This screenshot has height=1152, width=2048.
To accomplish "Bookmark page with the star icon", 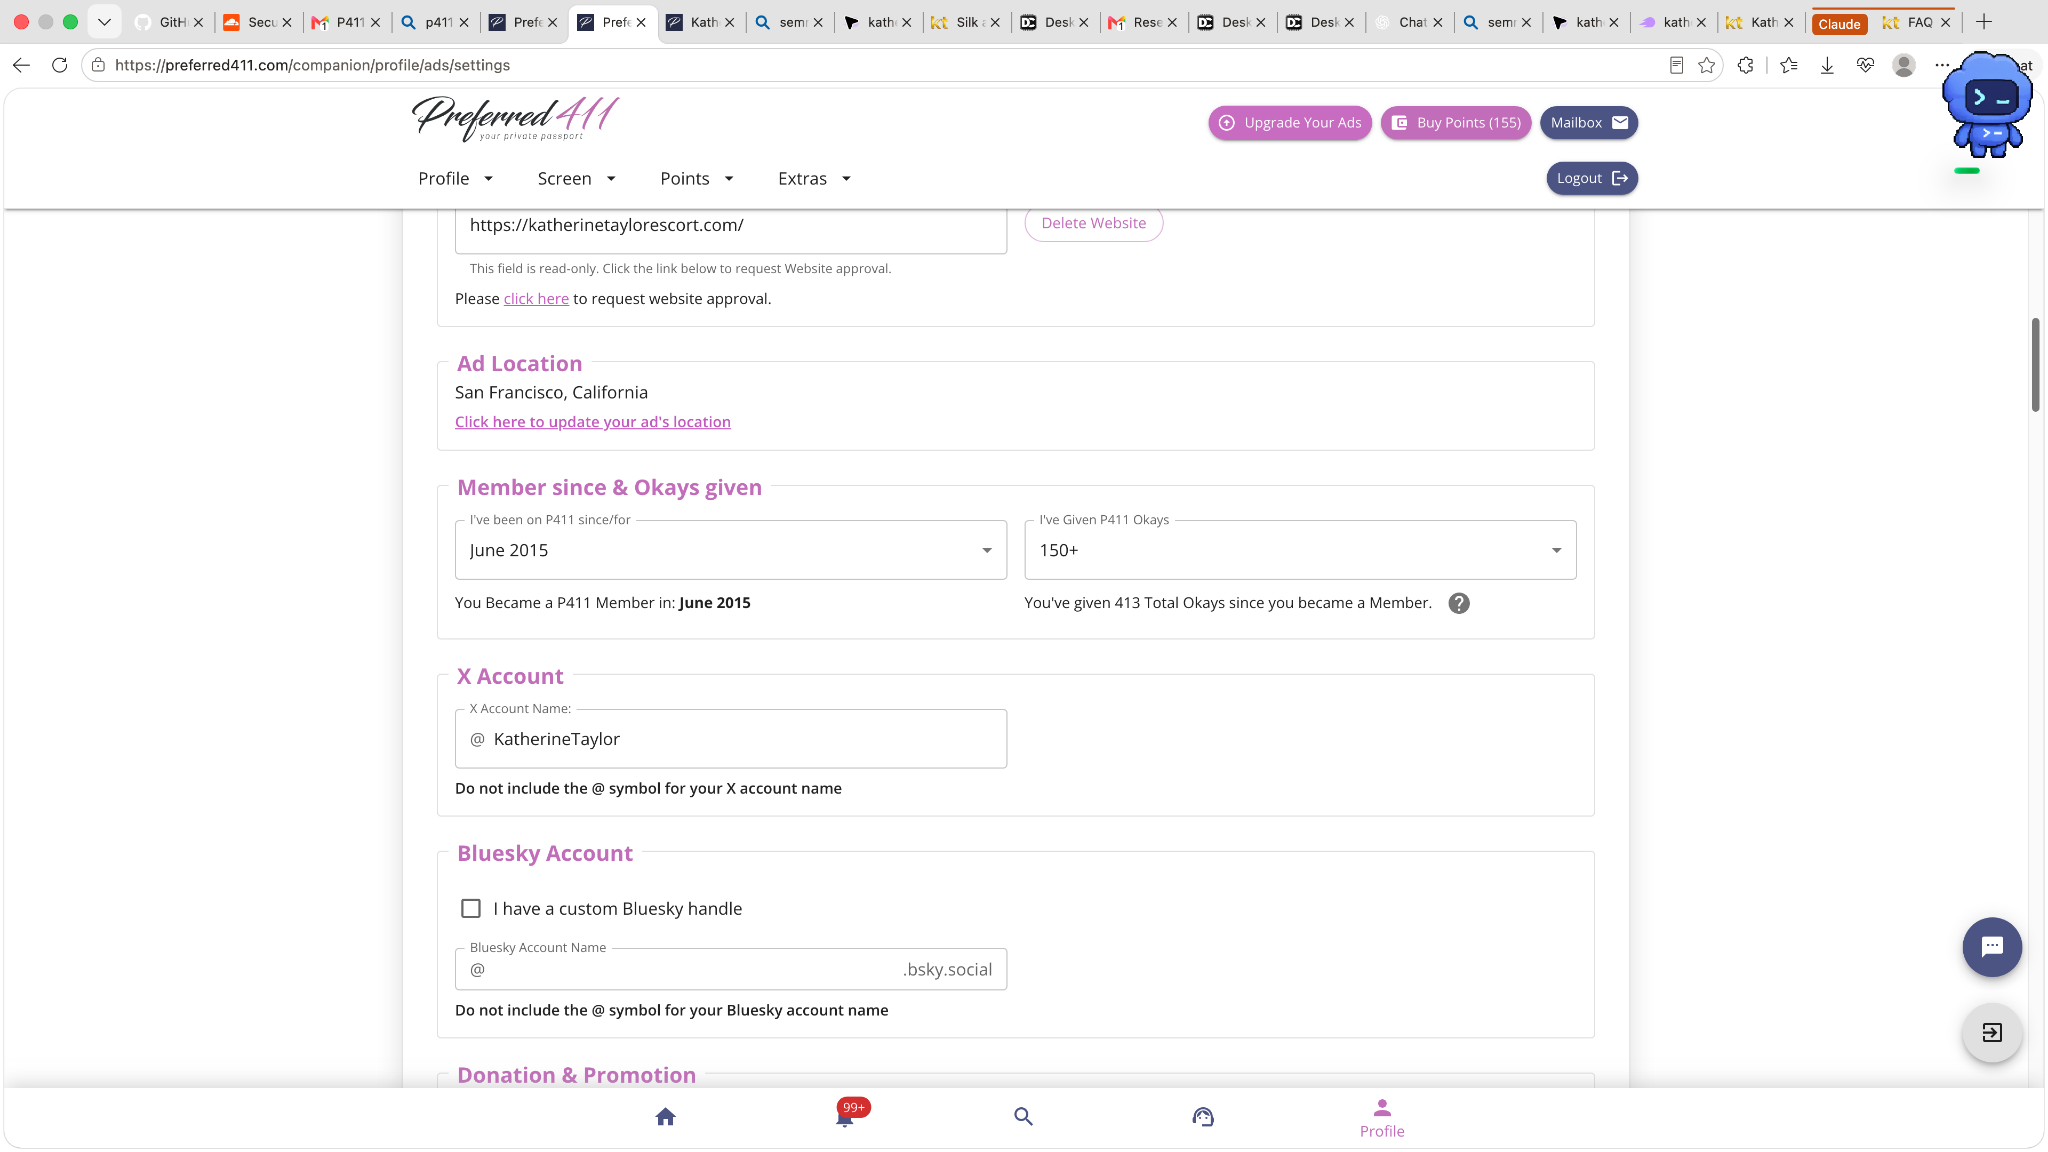I will tap(1706, 65).
